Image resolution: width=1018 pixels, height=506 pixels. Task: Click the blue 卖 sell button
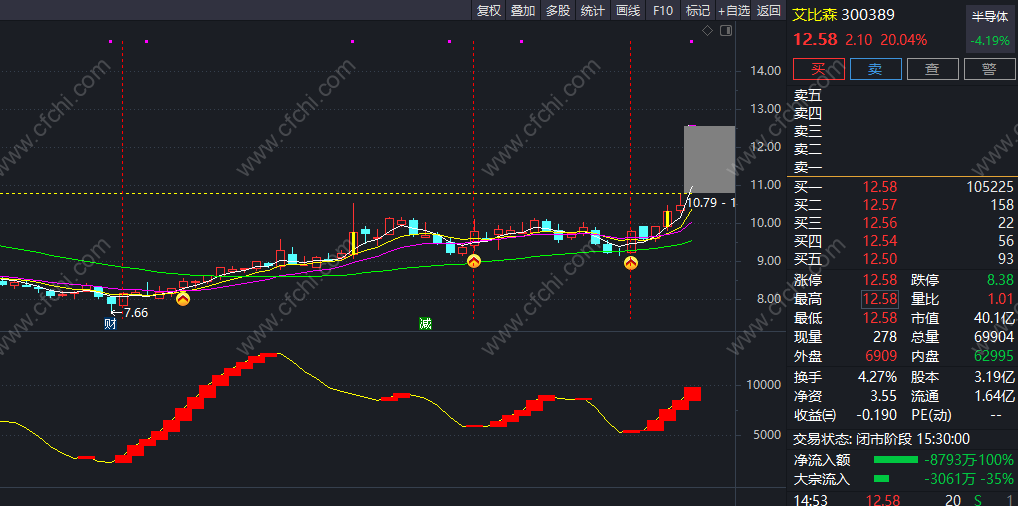[x=876, y=69]
